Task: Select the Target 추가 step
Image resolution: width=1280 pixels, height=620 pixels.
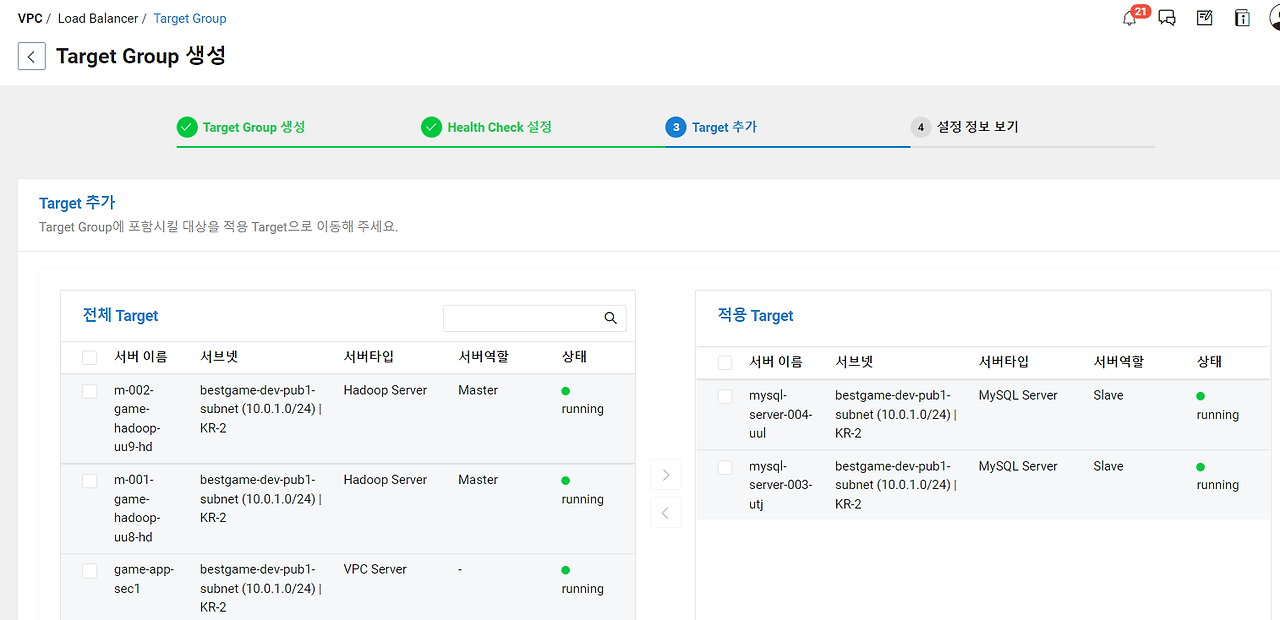Action: [724, 127]
